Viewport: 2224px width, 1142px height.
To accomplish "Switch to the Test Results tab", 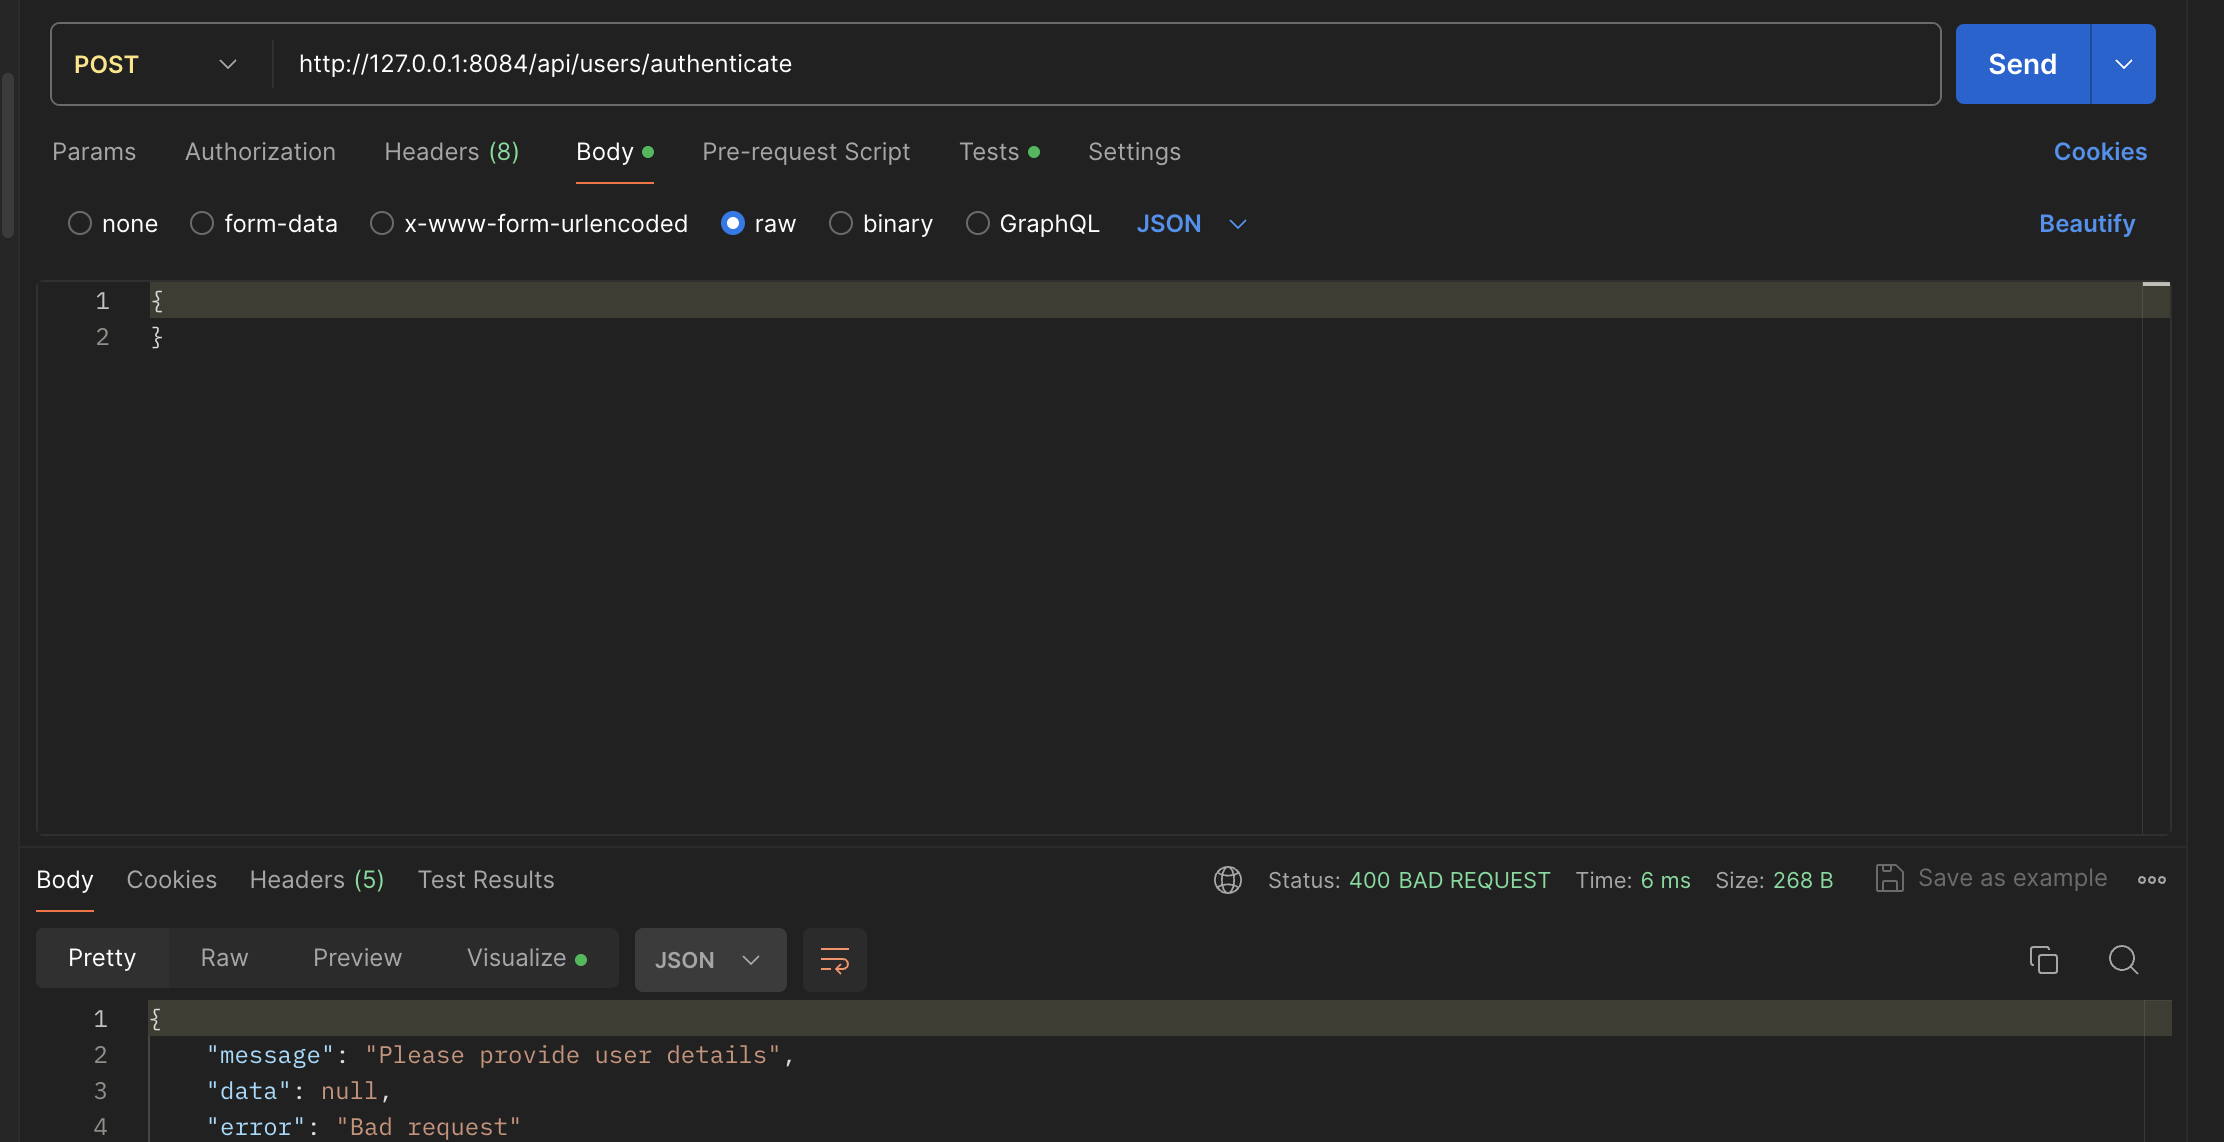I will pos(486,880).
